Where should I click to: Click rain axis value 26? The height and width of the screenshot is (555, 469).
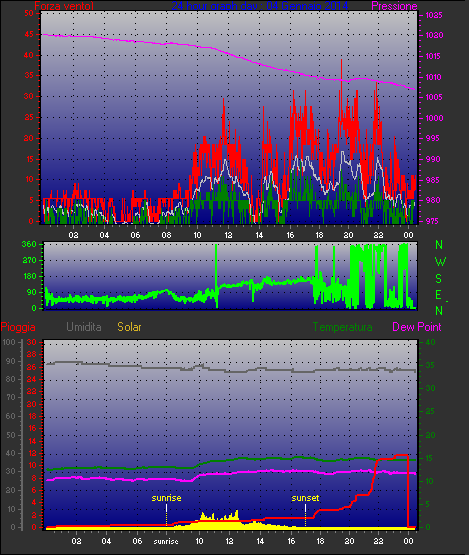(32, 367)
